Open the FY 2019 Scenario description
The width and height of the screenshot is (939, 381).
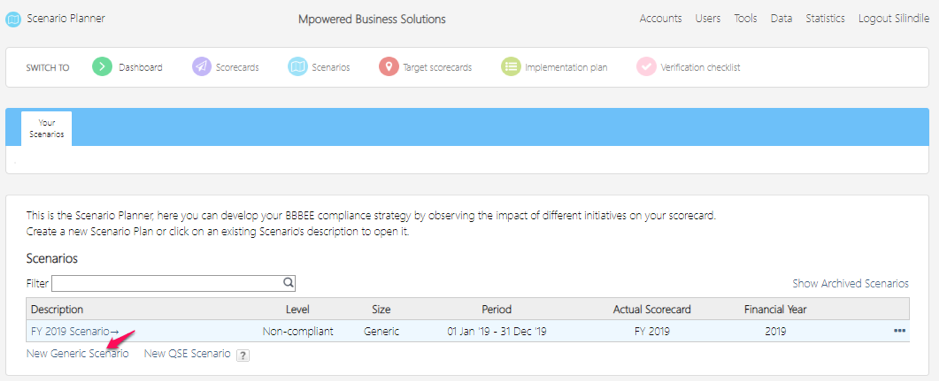[75, 331]
